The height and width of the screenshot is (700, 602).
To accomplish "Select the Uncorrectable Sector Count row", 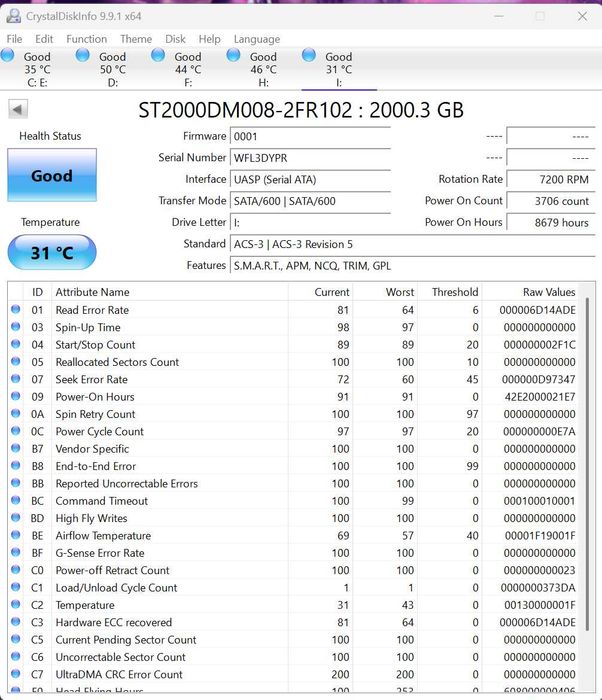I will 294,657.
